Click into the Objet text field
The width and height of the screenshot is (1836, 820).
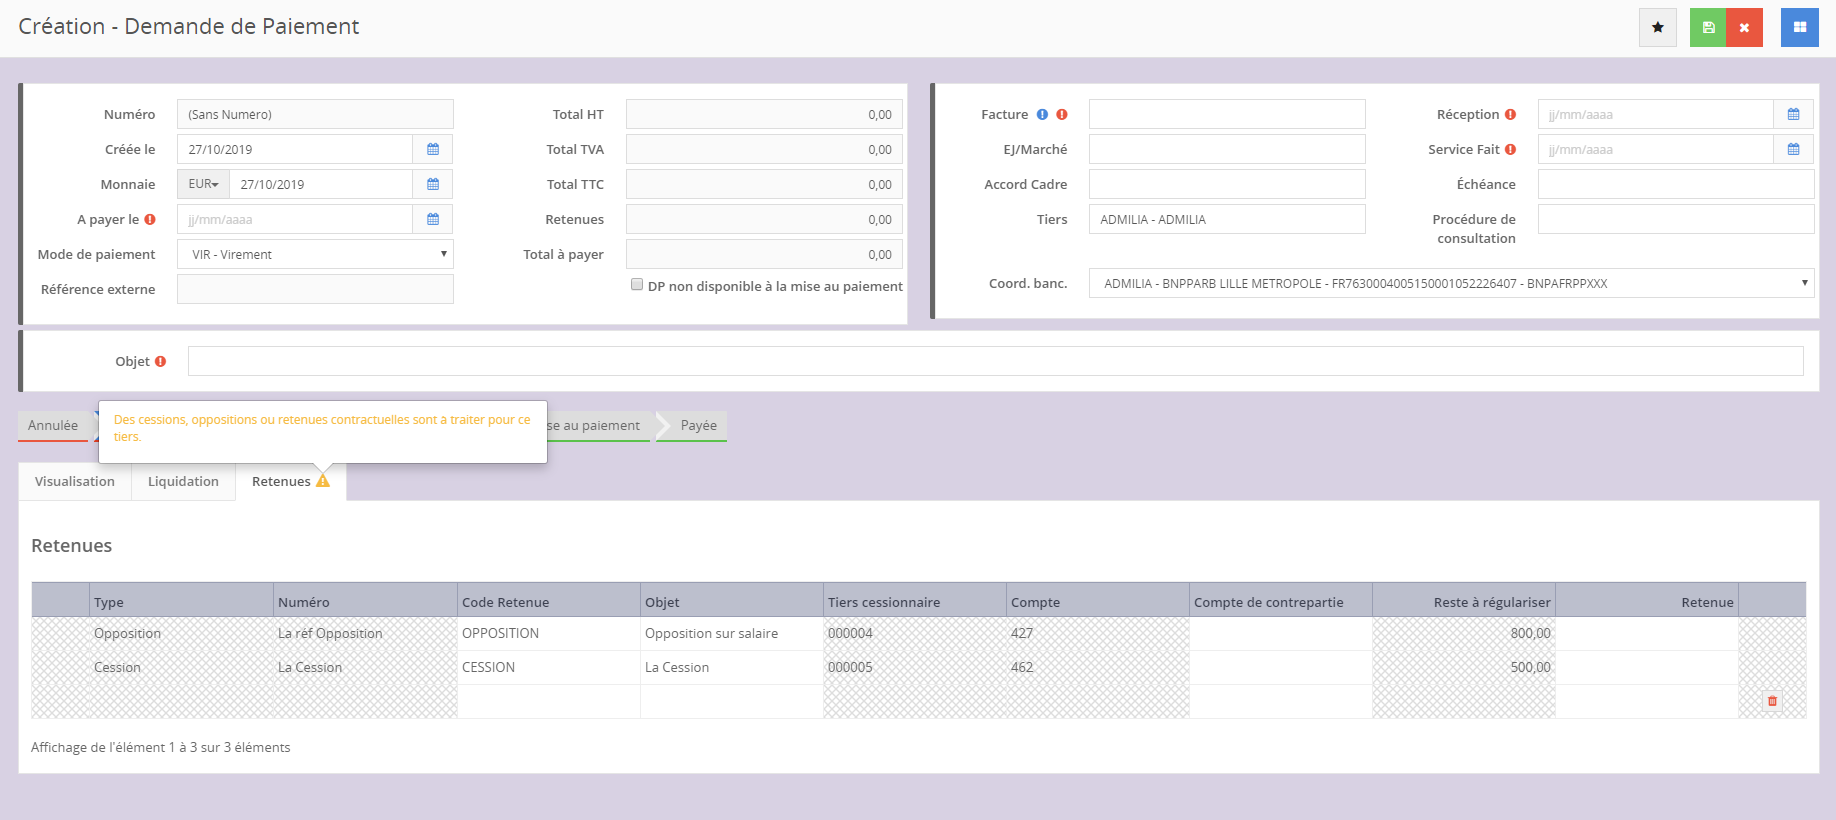pyautogui.click(x=995, y=361)
